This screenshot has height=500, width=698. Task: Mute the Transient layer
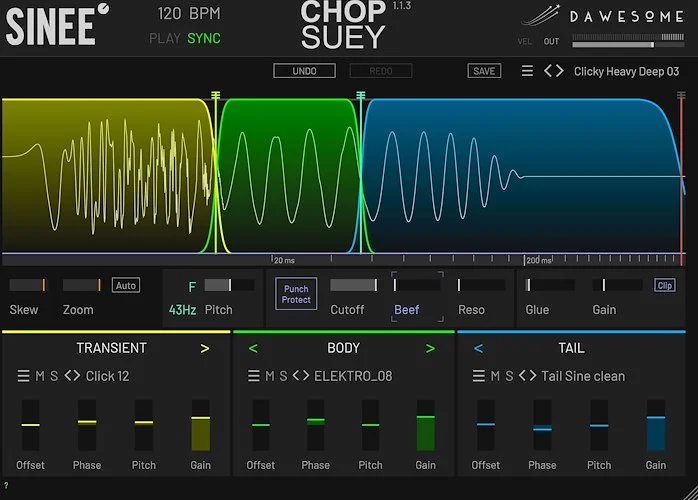point(40,376)
